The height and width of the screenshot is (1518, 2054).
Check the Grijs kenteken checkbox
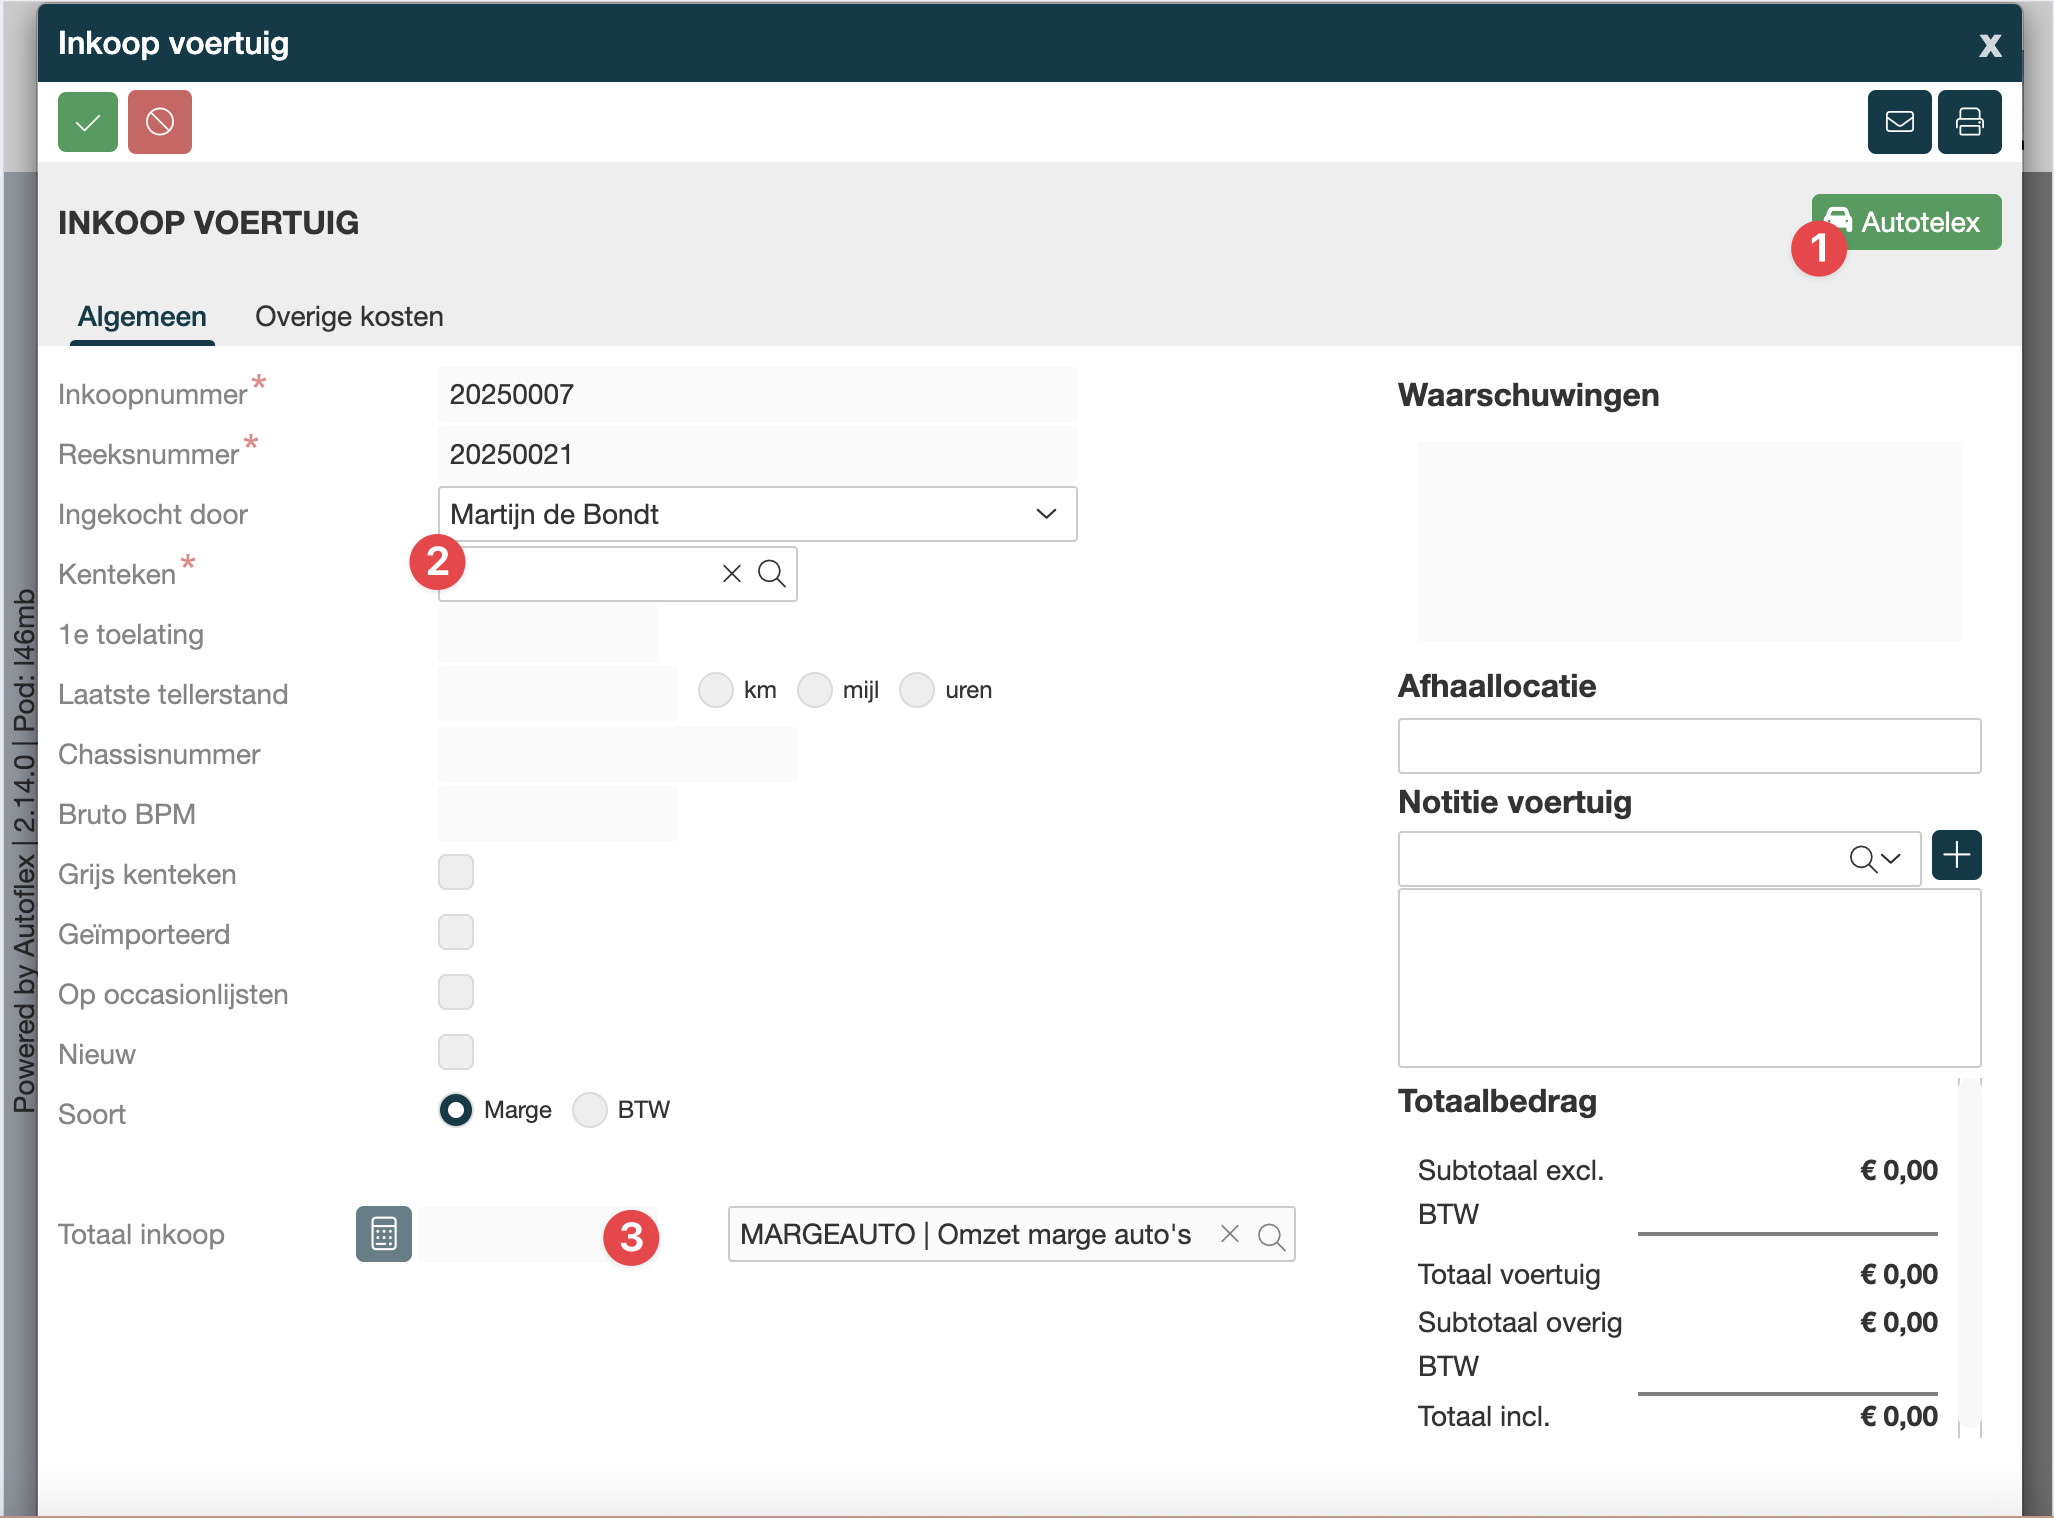coord(456,872)
